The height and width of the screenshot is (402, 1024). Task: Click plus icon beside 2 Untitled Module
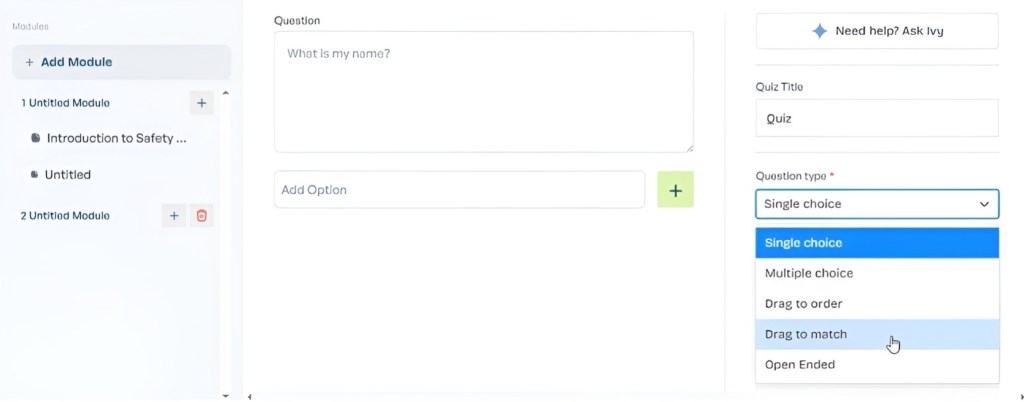coord(173,216)
